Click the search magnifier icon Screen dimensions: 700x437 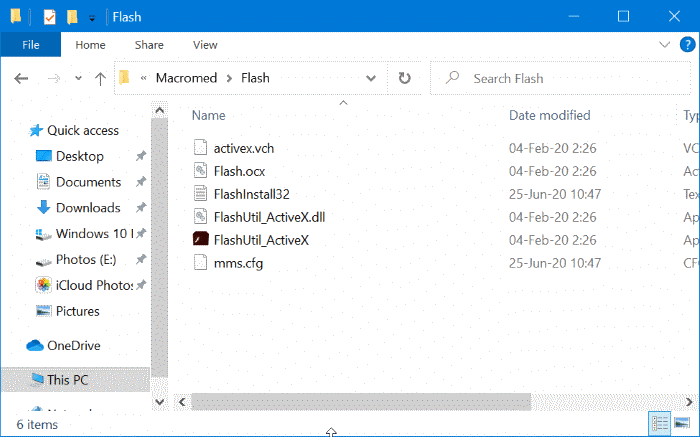(452, 78)
